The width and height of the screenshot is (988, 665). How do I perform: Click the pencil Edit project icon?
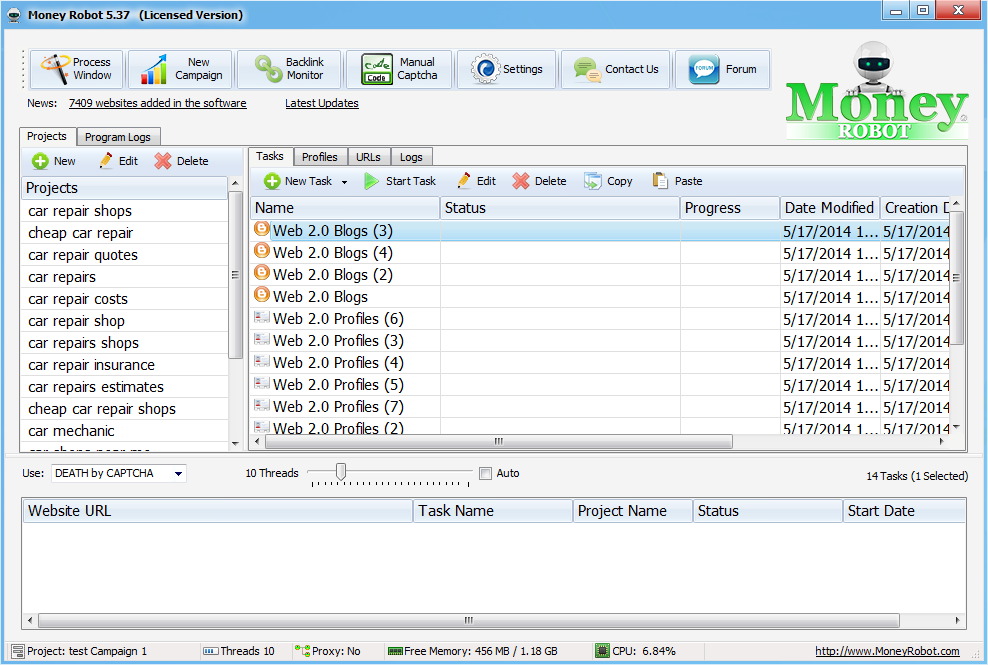(106, 161)
